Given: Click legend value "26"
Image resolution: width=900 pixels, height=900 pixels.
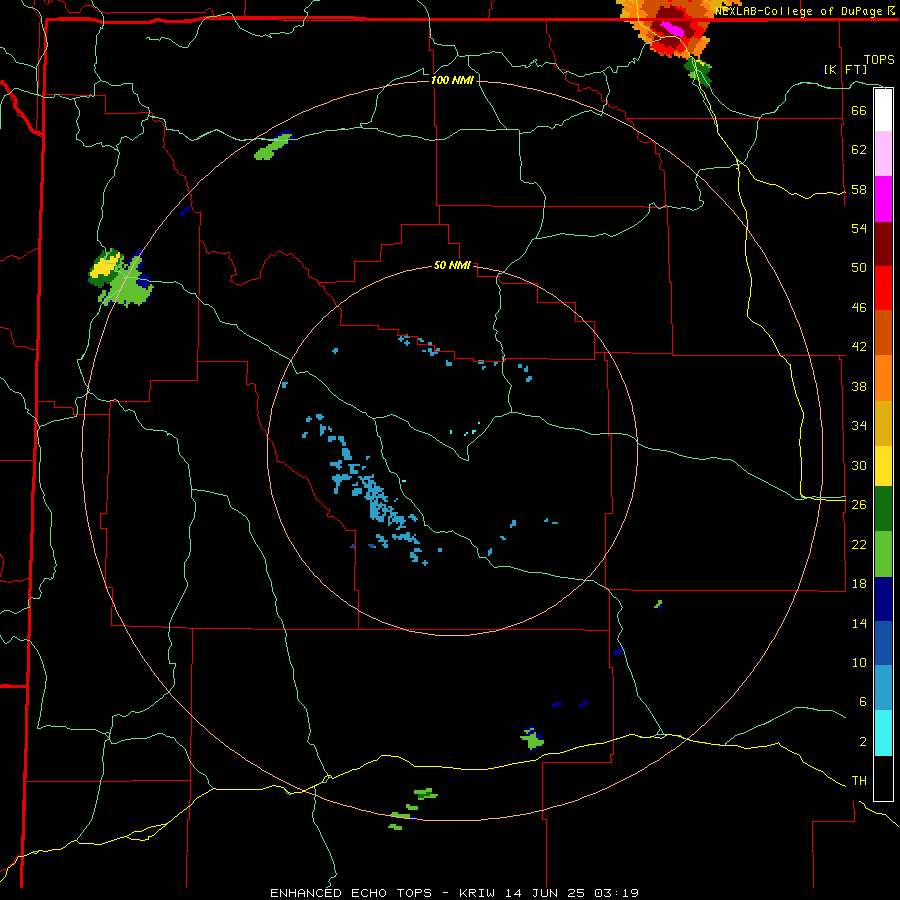Looking at the screenshot, I should (x=859, y=505).
